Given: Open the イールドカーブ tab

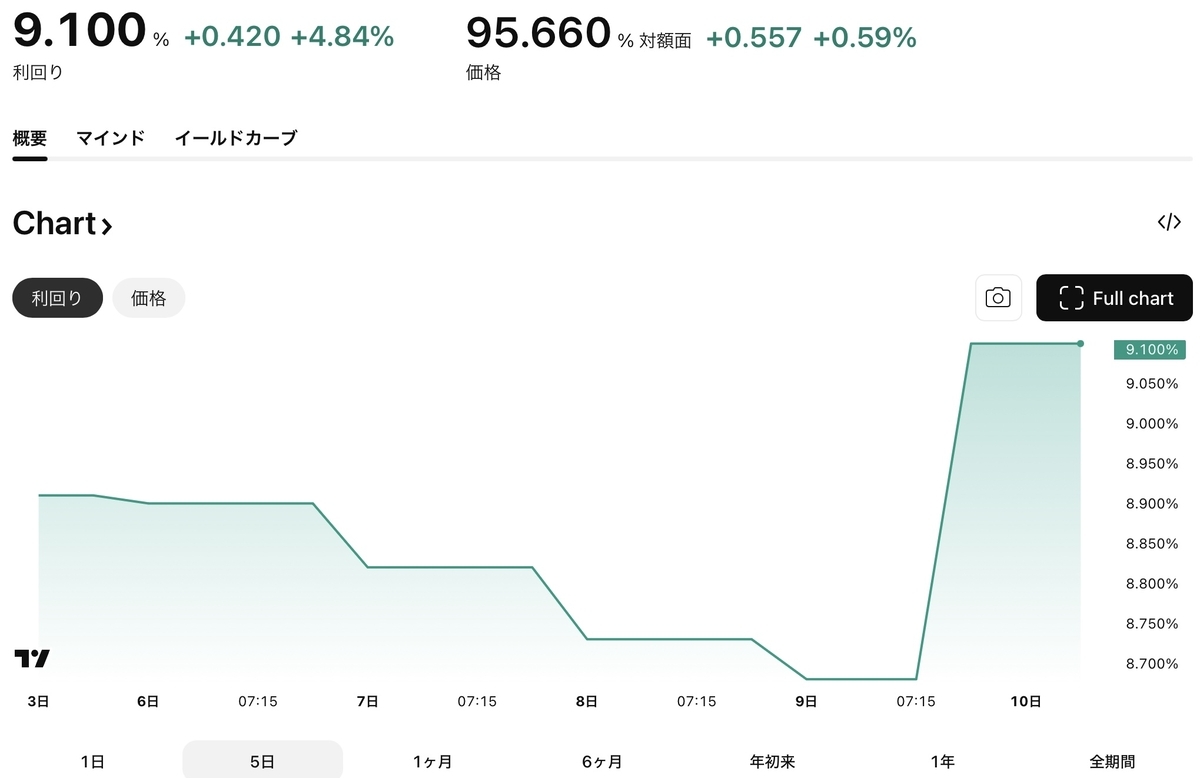Looking at the screenshot, I should point(236,138).
